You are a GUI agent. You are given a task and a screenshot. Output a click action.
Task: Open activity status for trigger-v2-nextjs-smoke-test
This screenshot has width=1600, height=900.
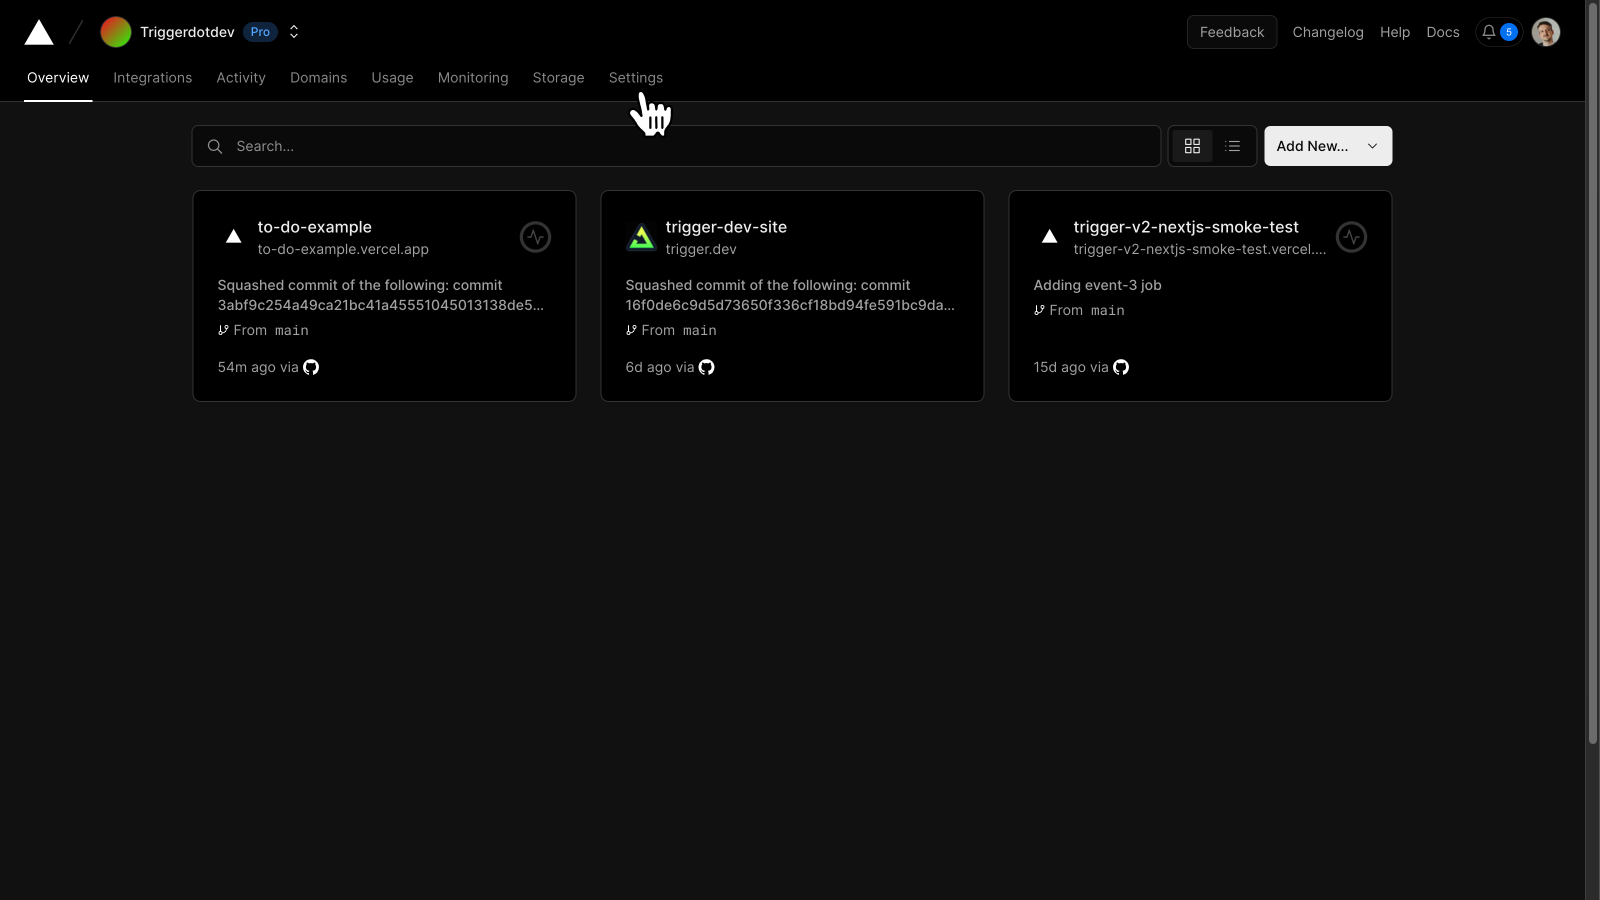coord(1352,237)
